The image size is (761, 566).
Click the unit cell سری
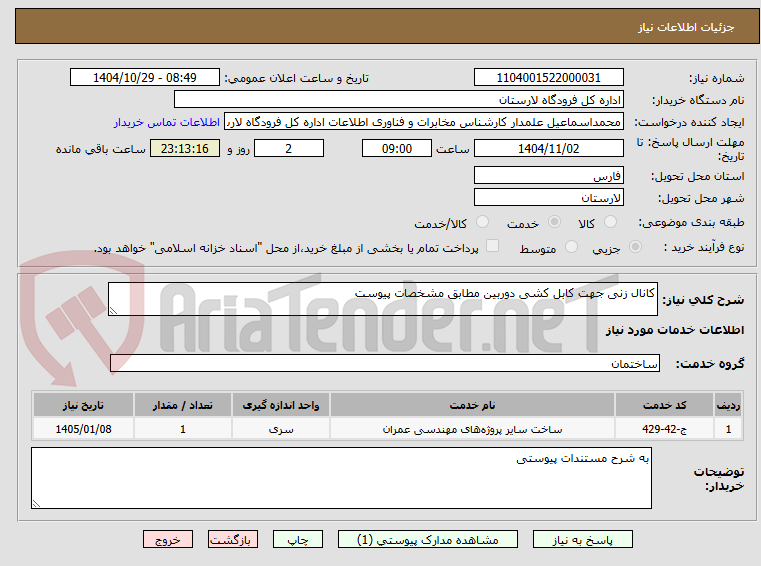pos(281,429)
